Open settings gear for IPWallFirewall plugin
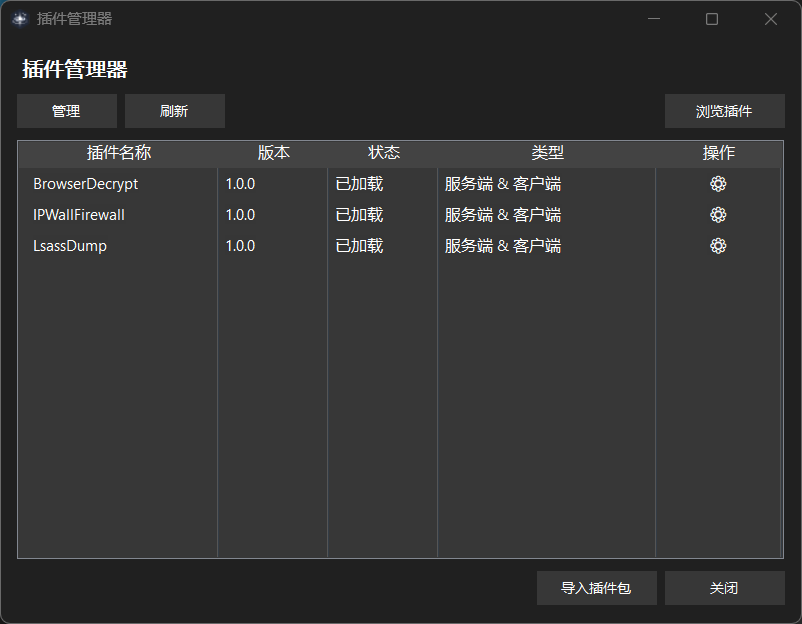Viewport: 802px width, 624px height. [718, 215]
